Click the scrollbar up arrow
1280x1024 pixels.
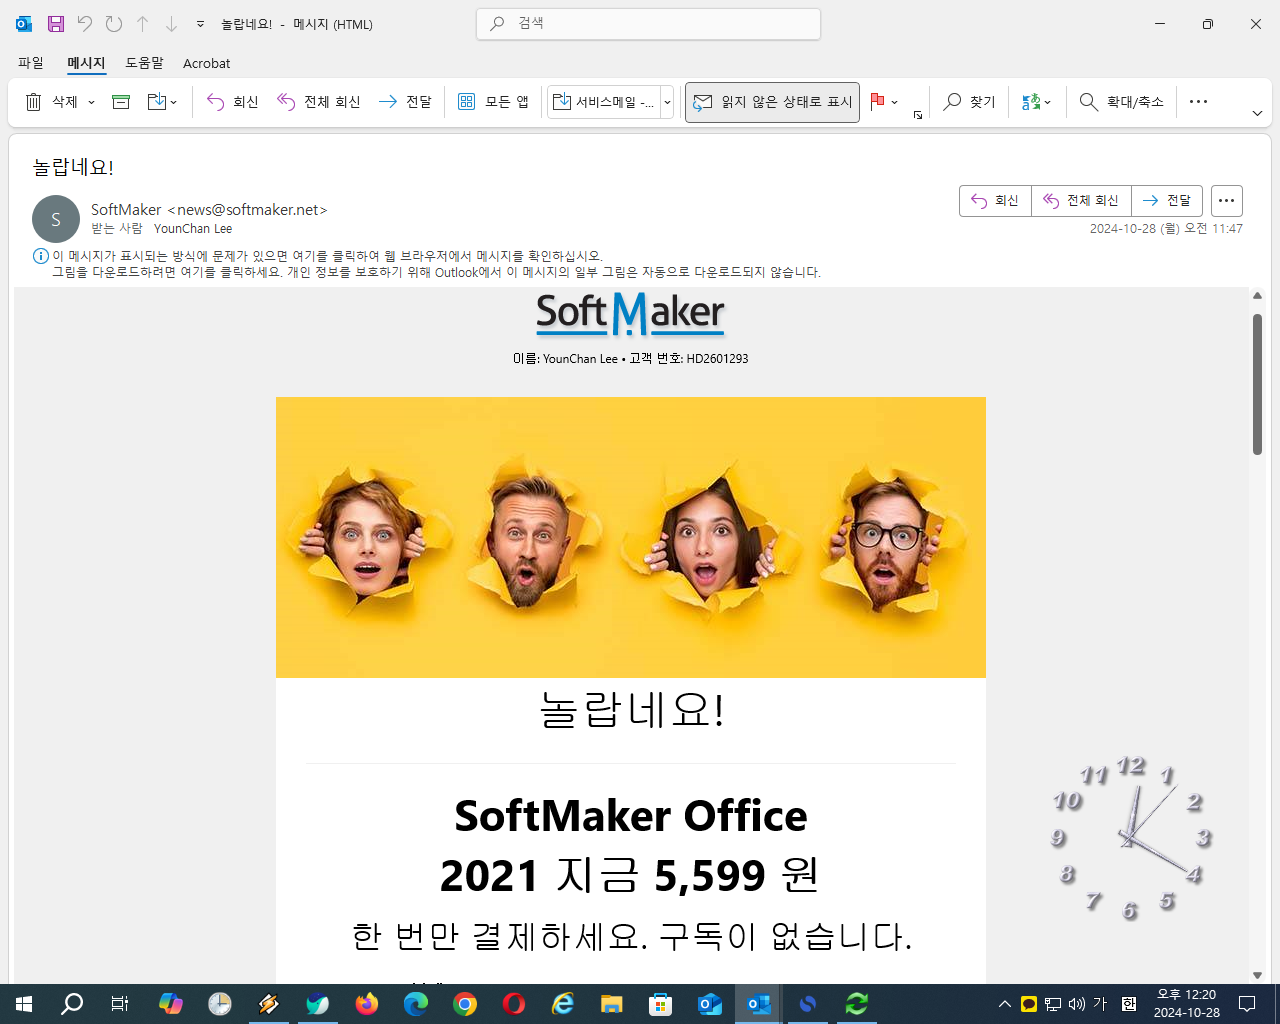(x=1257, y=295)
